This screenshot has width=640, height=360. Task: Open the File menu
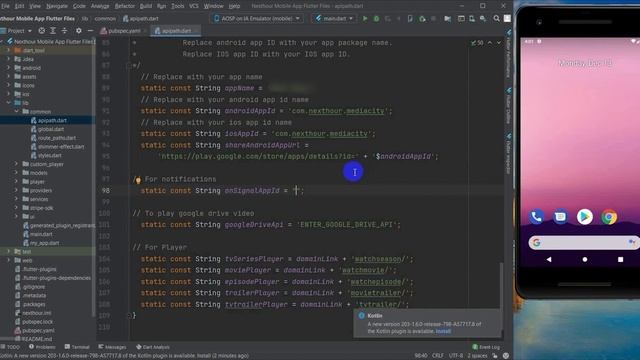click(x=5, y=6)
